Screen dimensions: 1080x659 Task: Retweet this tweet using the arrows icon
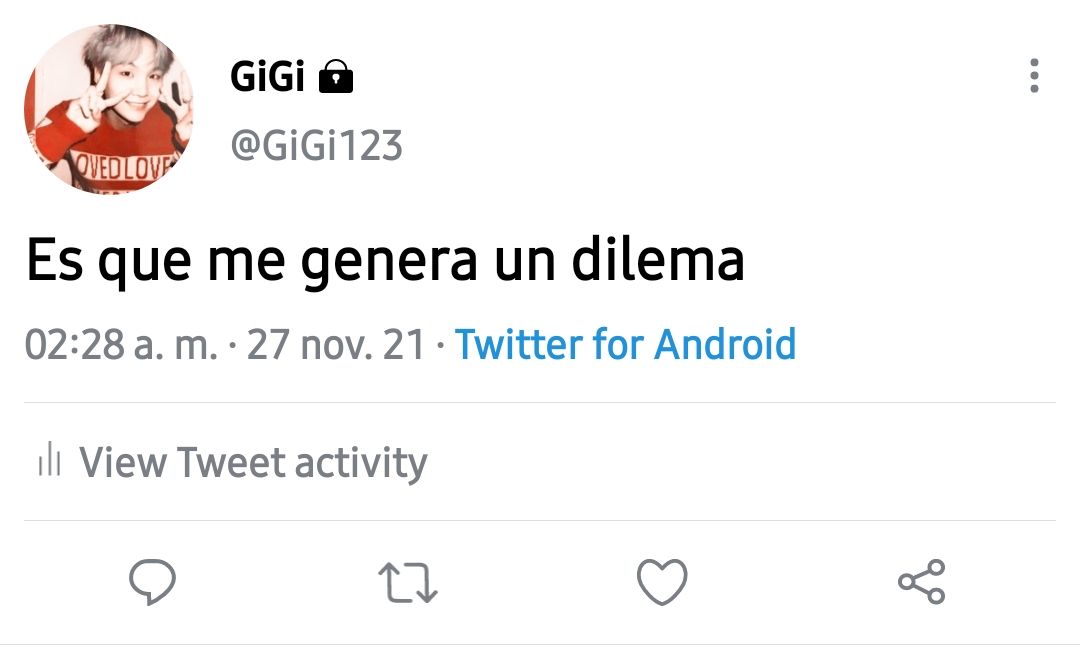click(408, 583)
